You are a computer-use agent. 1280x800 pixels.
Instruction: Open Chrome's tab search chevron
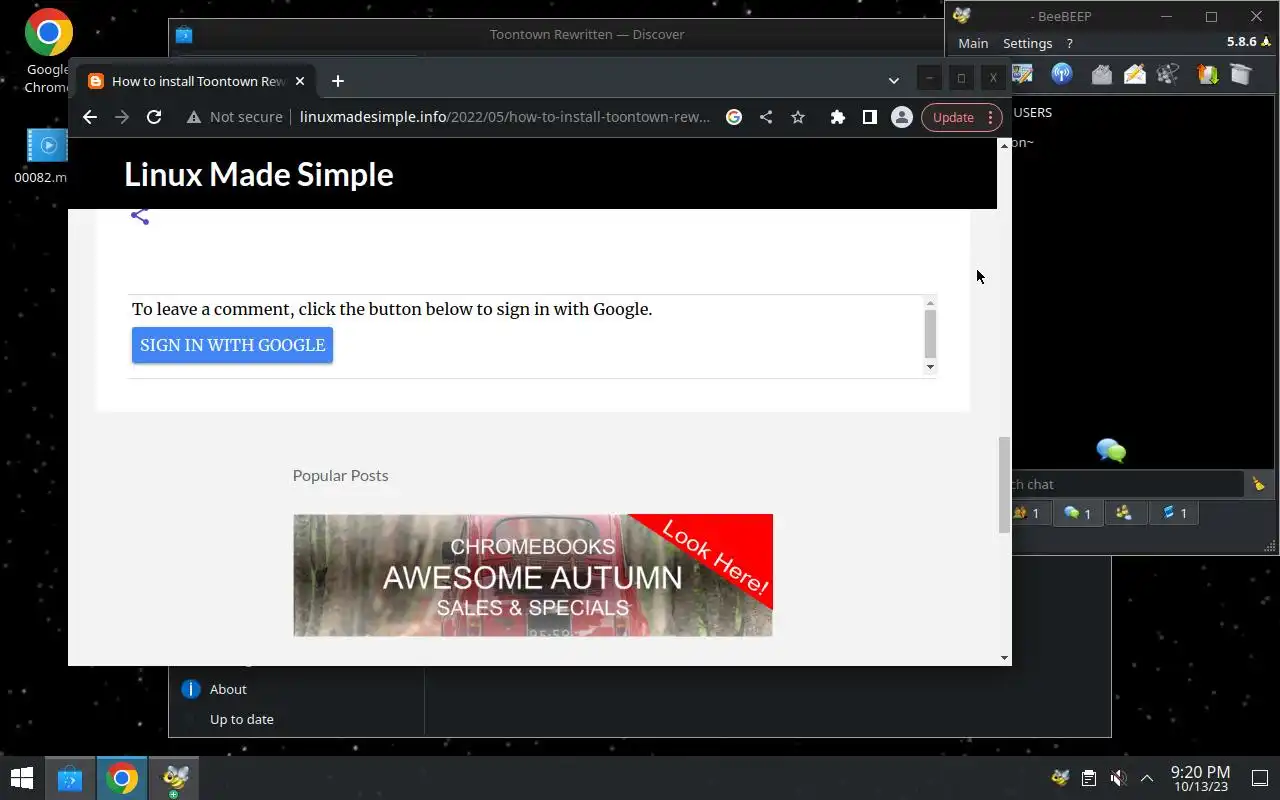tap(893, 80)
